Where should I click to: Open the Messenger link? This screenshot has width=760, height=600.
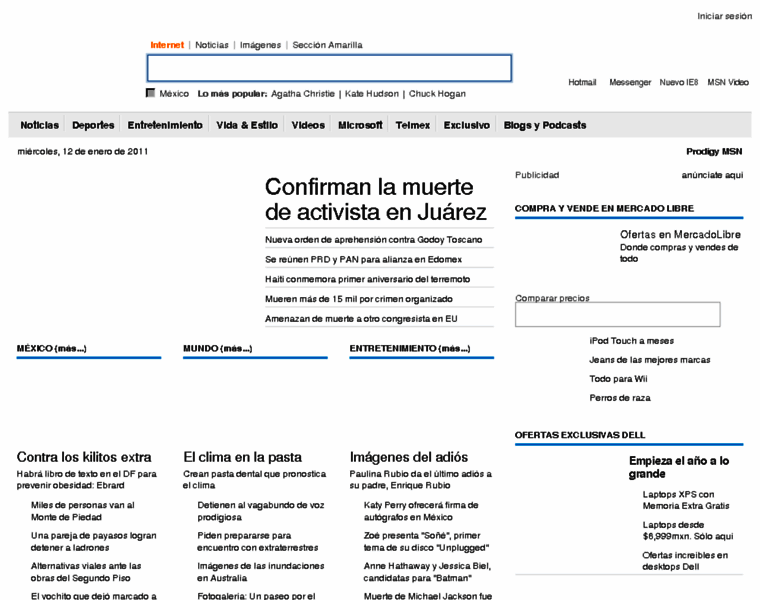[630, 82]
